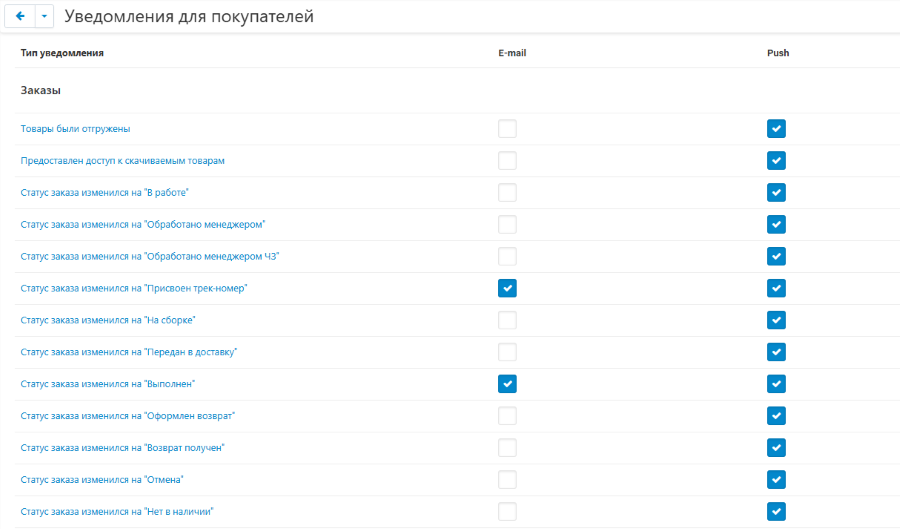Enable E-mail for "Предоставлен доступ к скачиваемым товарам"

(x=507, y=161)
